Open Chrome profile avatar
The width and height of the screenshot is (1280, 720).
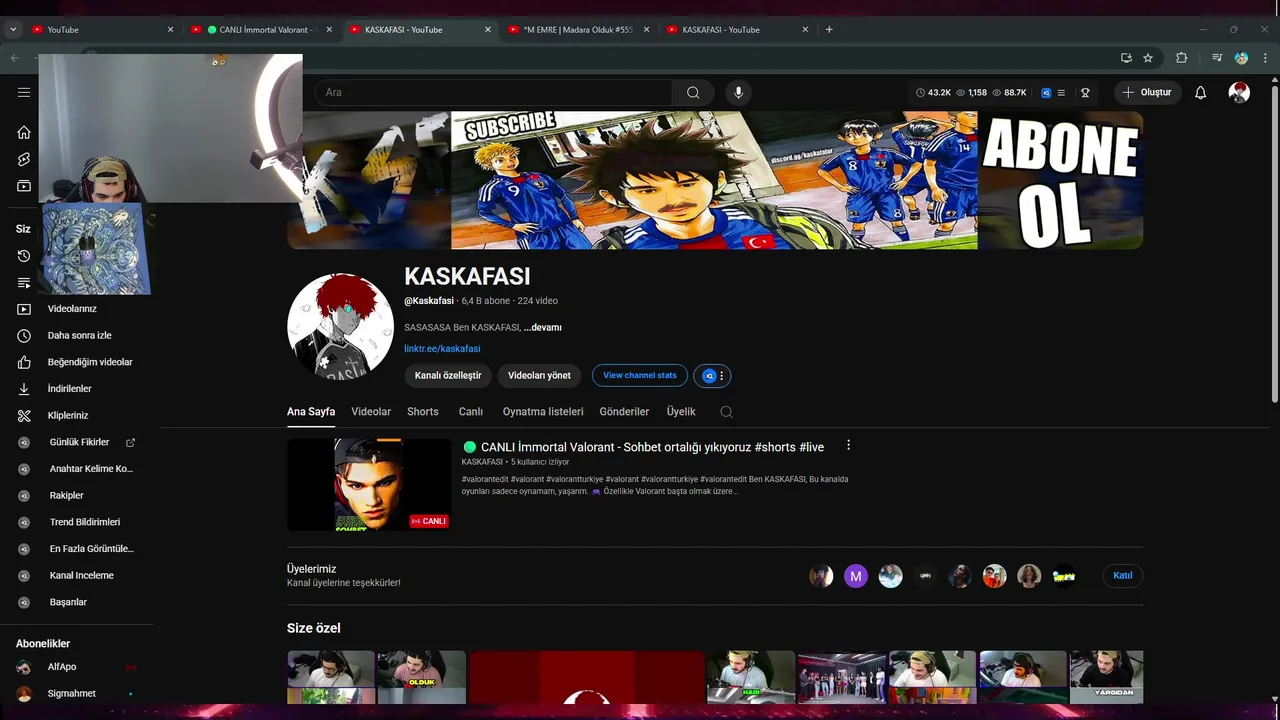tap(1241, 58)
